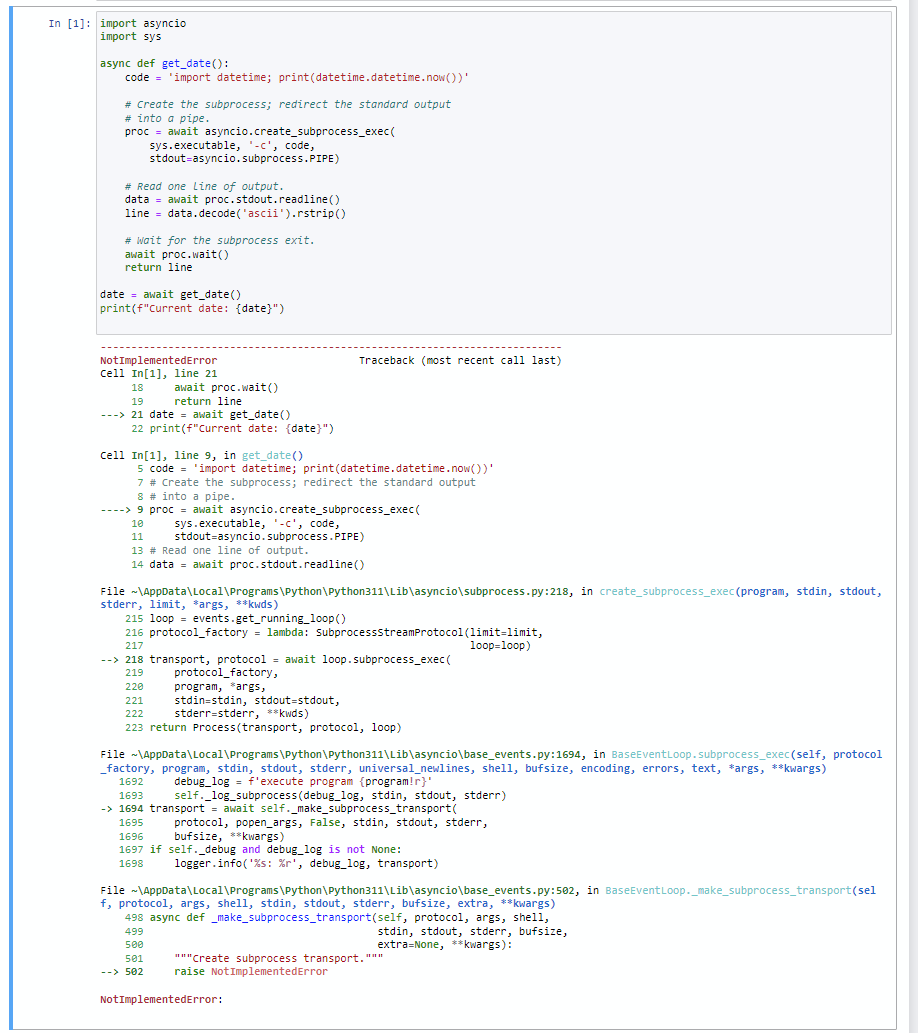Click 'line = data.decode('ascii').rstrip()' line
The height and width of the screenshot is (1033, 918).
(235, 213)
